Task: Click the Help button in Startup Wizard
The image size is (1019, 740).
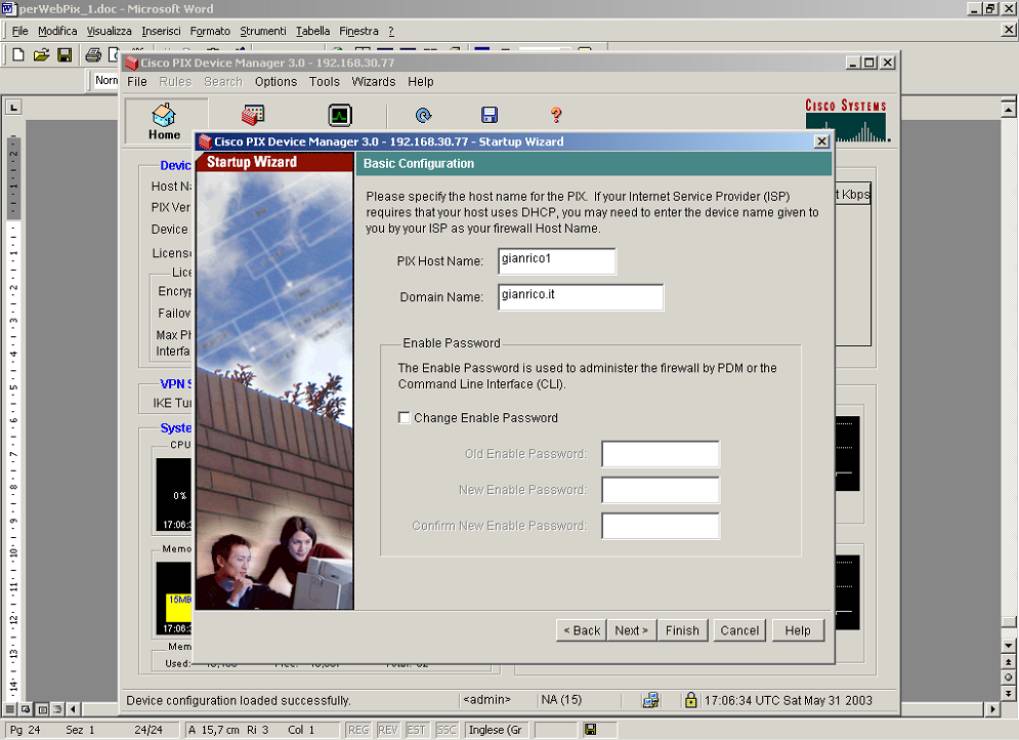Action: (x=797, y=630)
